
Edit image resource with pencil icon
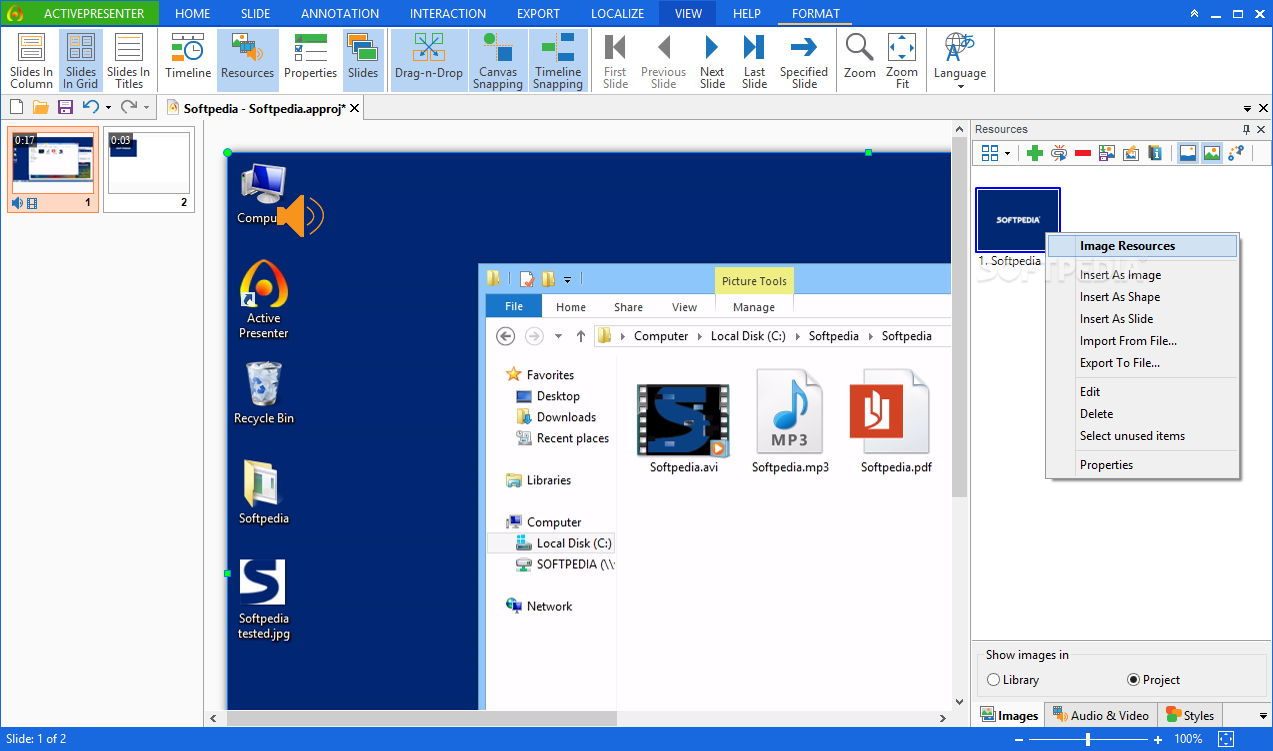1131,153
